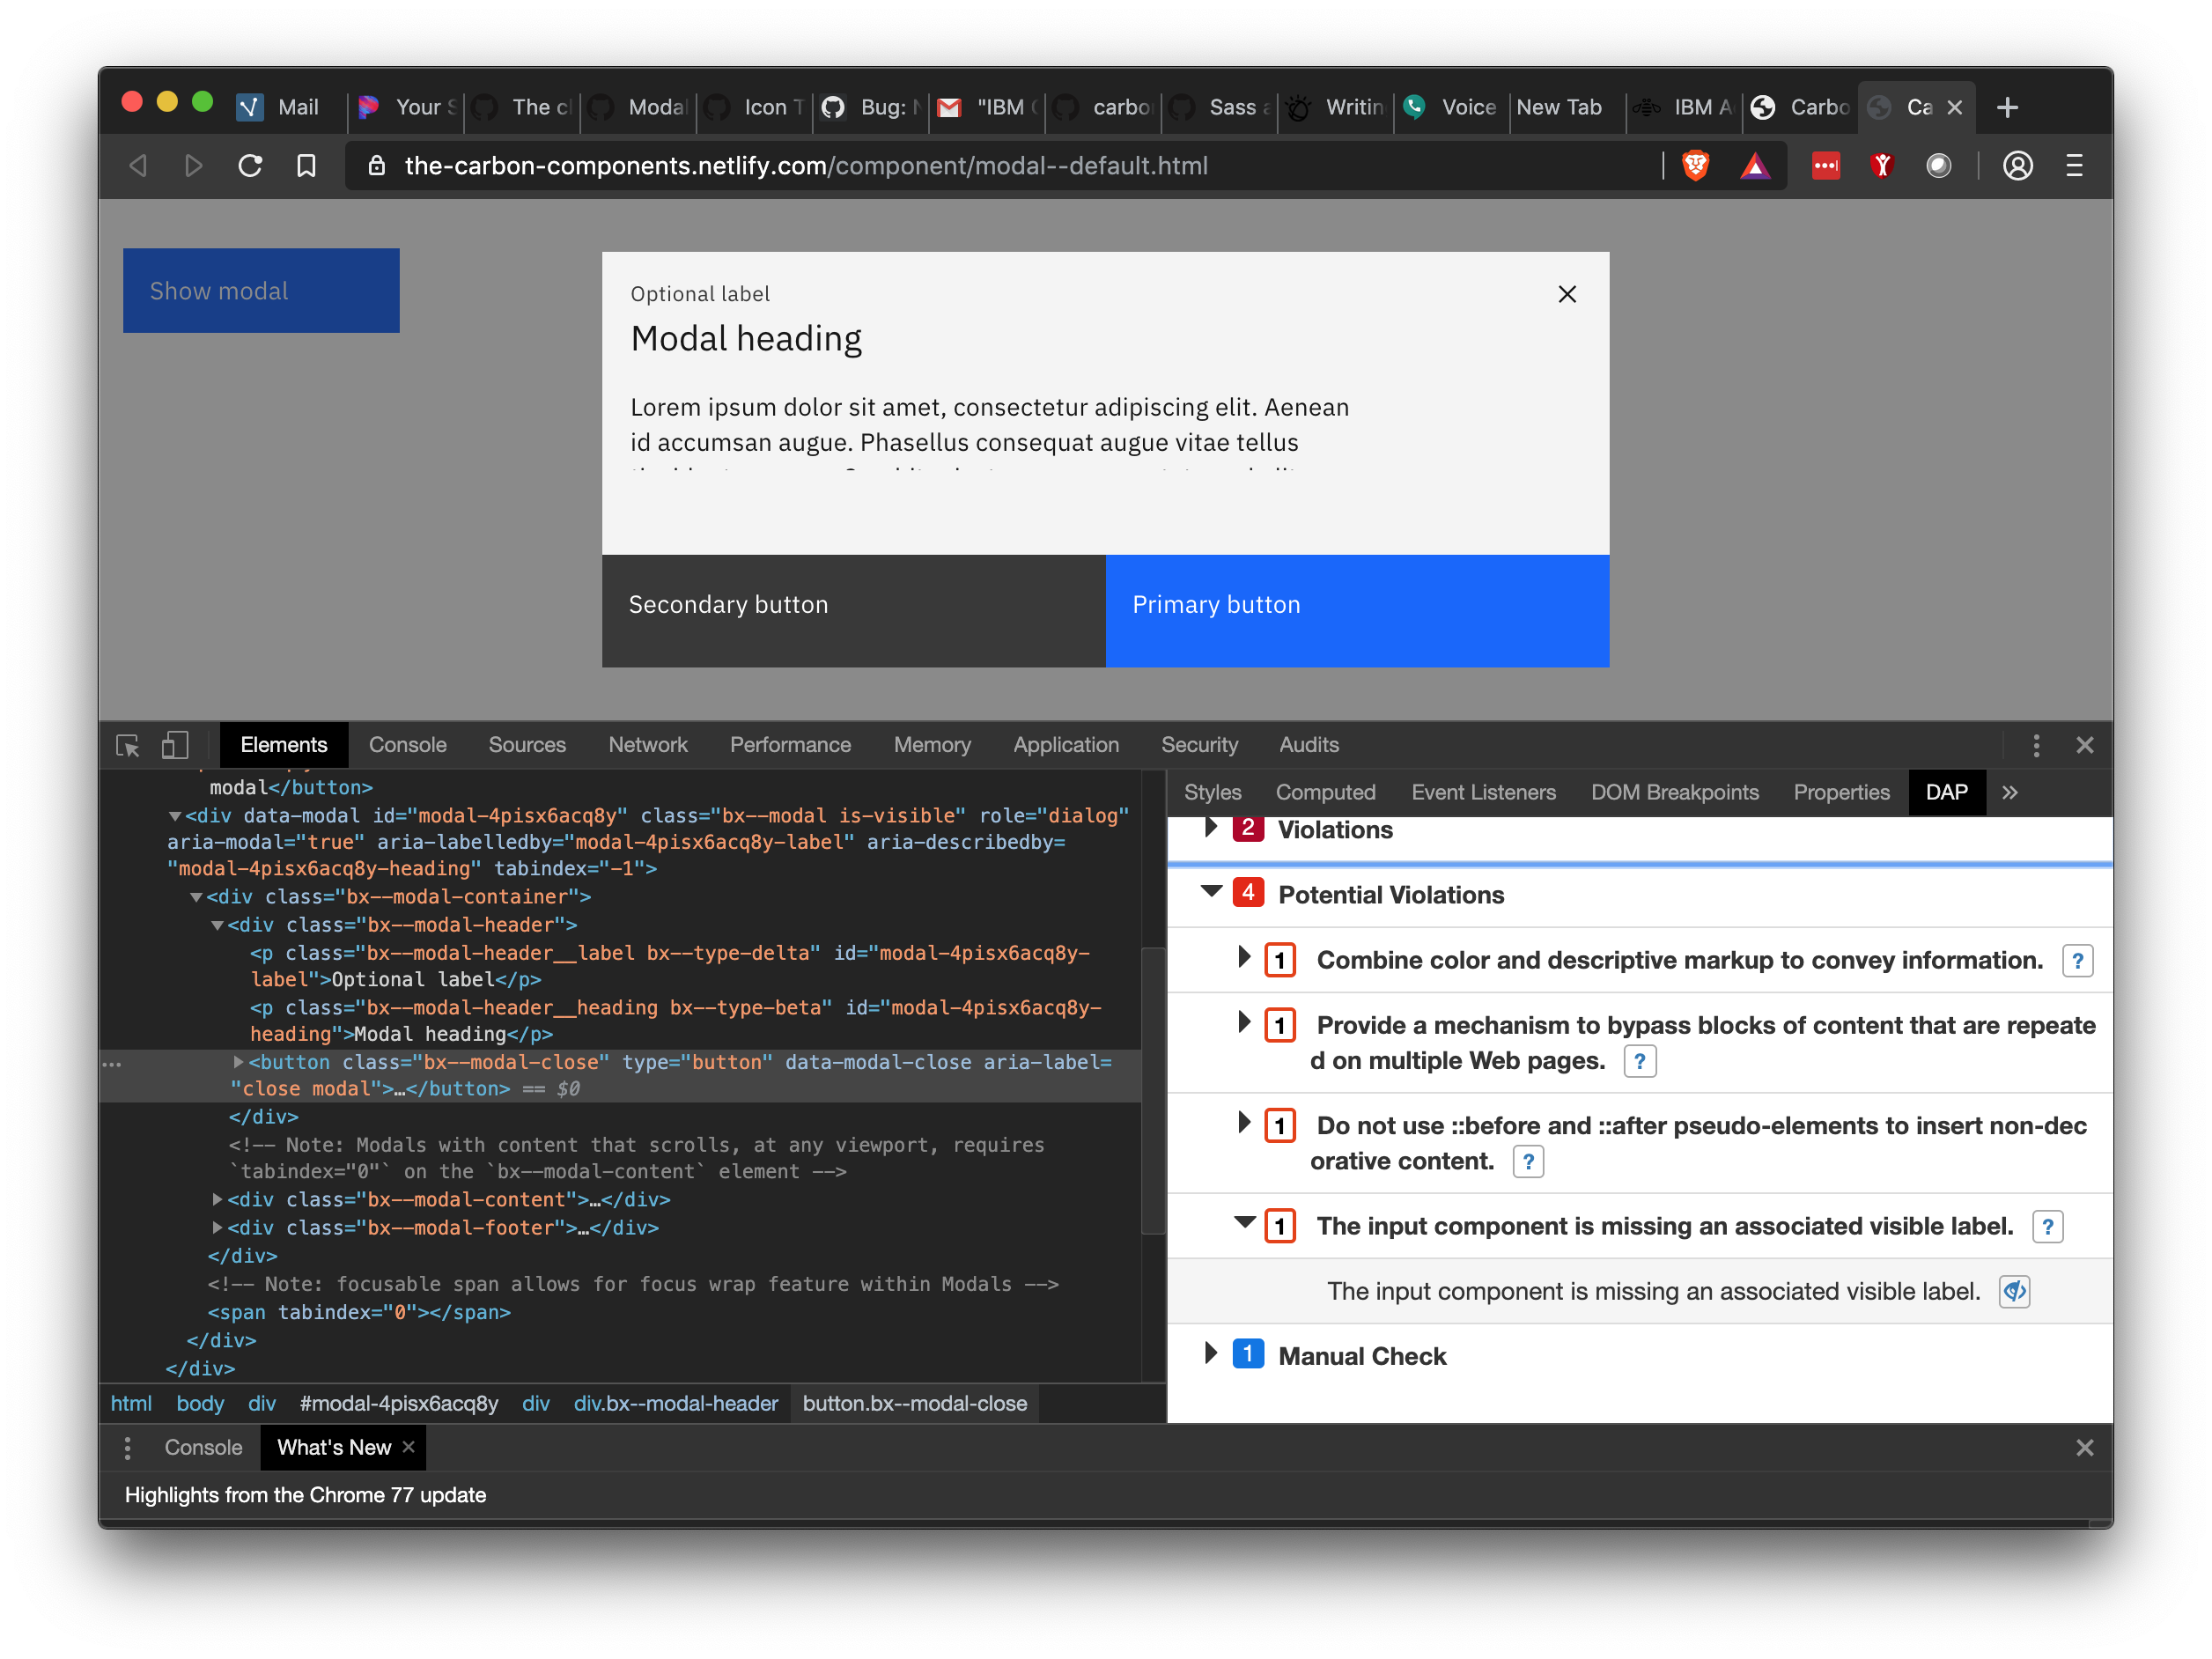
Task: Open the Computed styles tab
Action: [1325, 792]
